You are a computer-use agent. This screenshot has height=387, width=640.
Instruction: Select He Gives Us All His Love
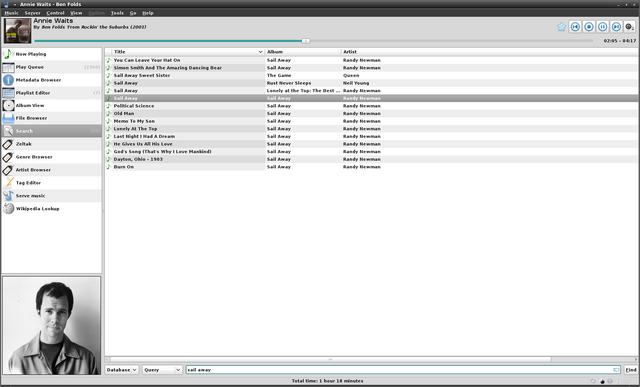point(143,144)
